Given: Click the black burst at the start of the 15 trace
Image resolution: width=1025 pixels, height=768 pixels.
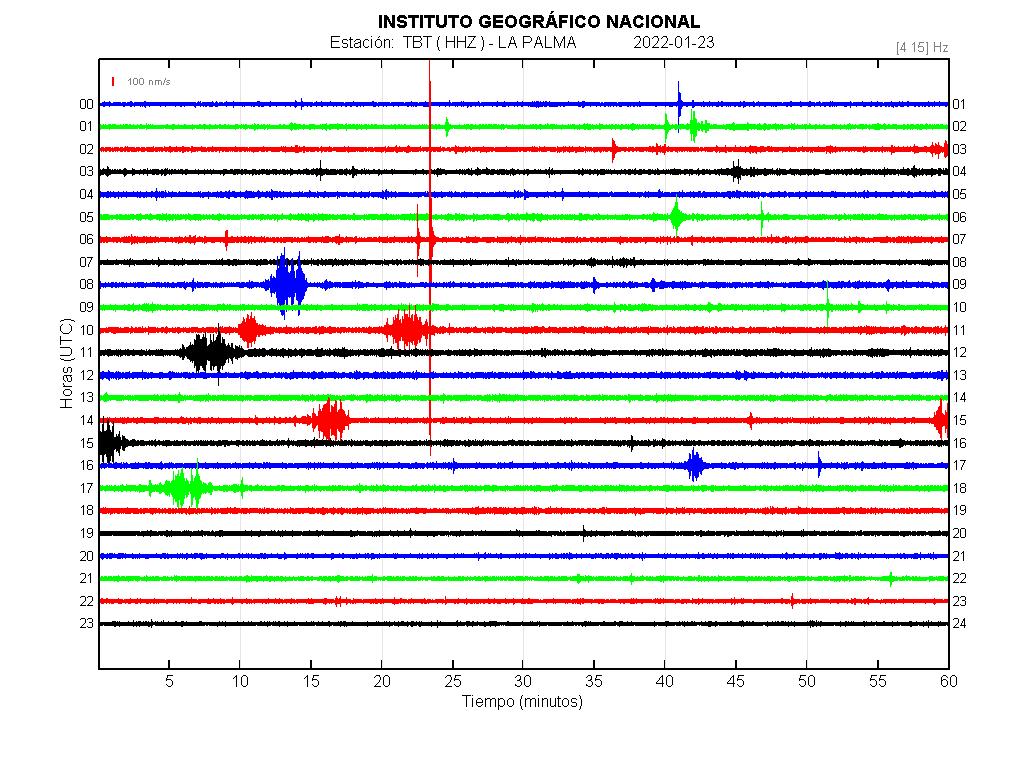Looking at the screenshot, I should [109, 443].
